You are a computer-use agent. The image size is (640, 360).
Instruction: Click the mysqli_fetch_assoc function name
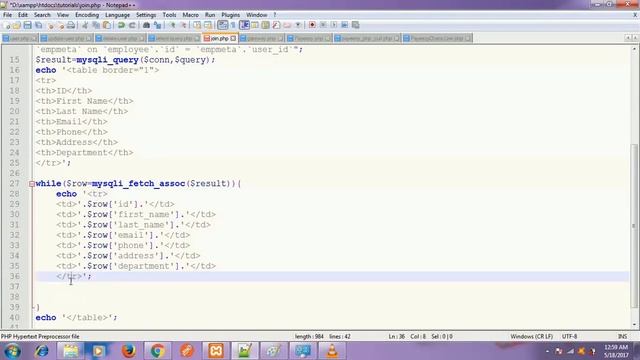tap(138, 184)
